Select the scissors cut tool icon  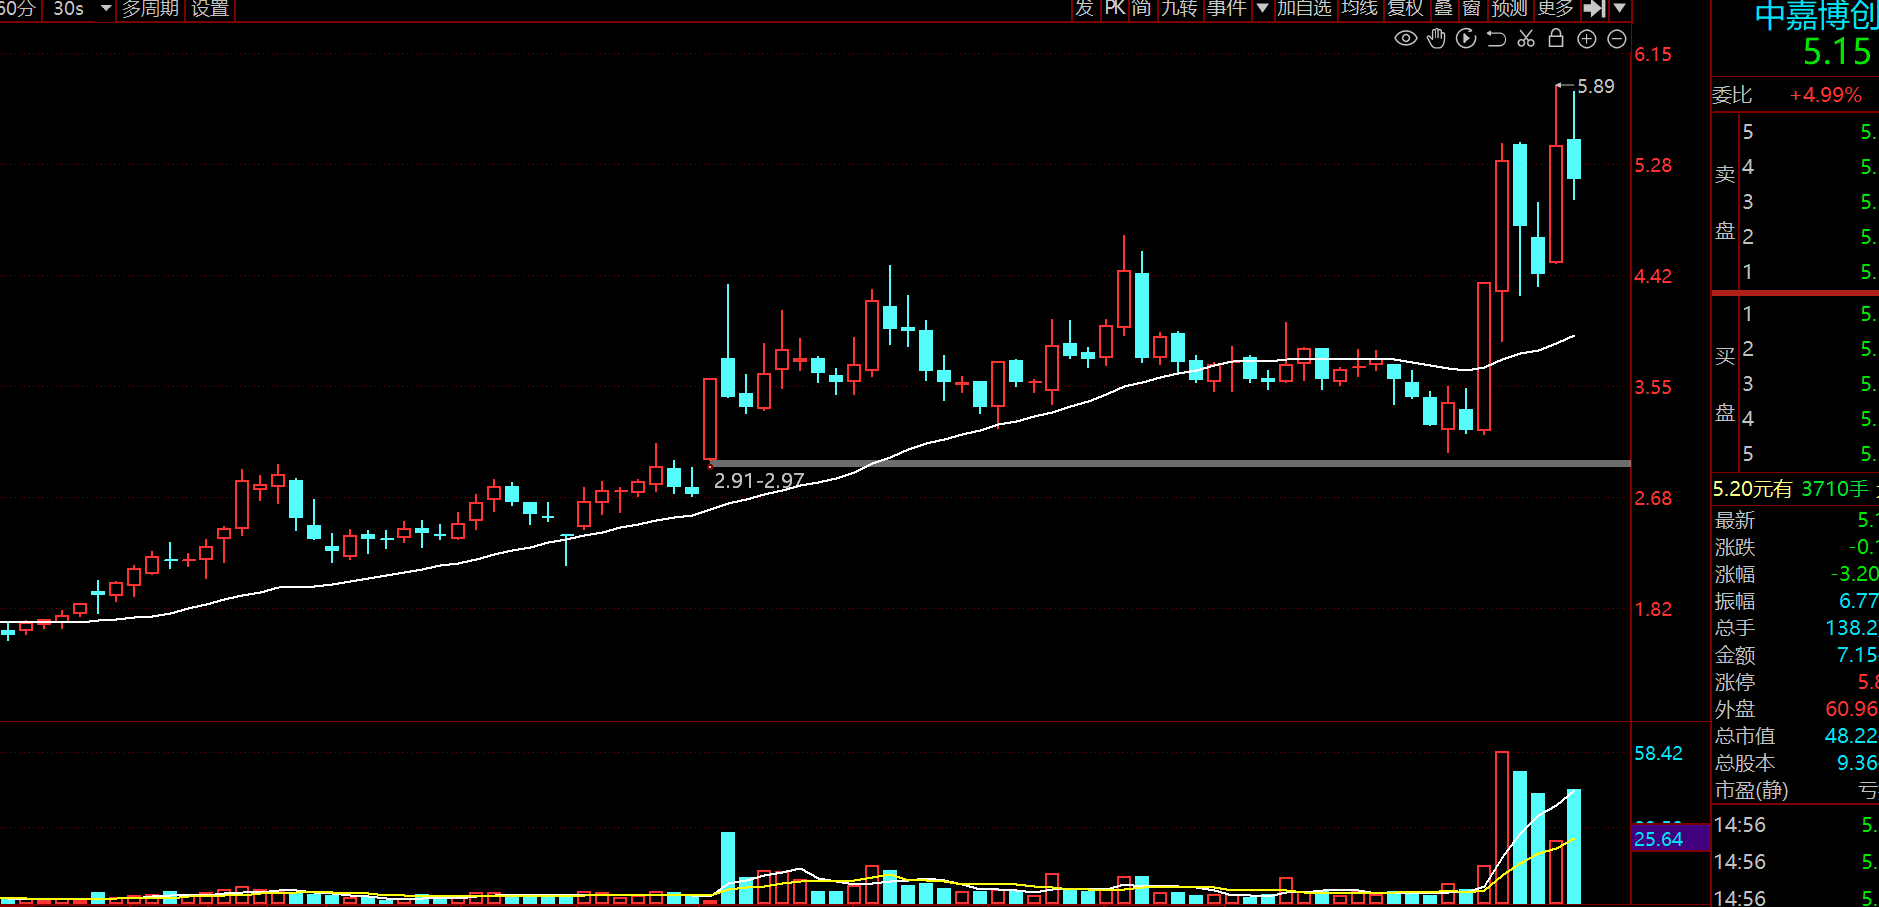[x=1526, y=39]
